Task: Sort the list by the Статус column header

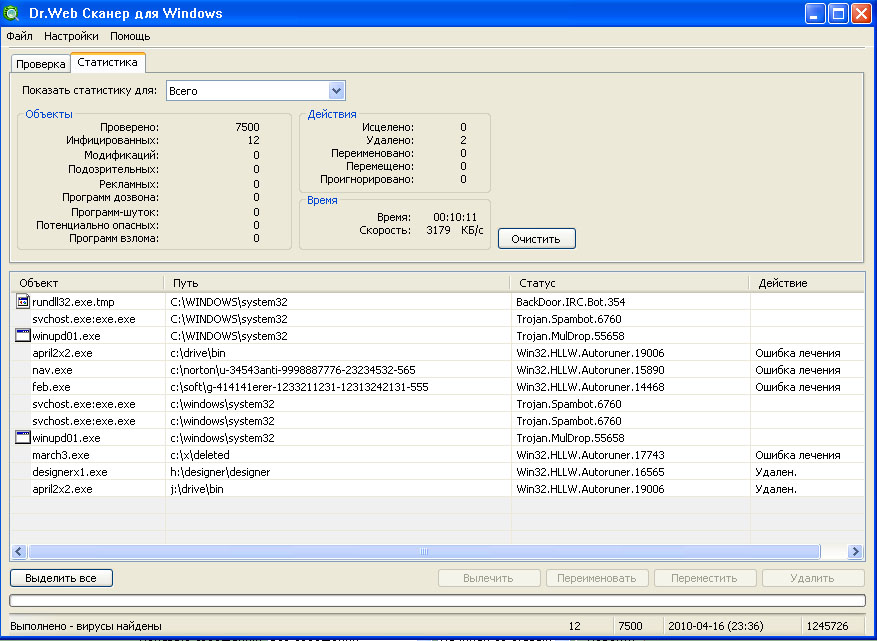Action: pos(630,283)
